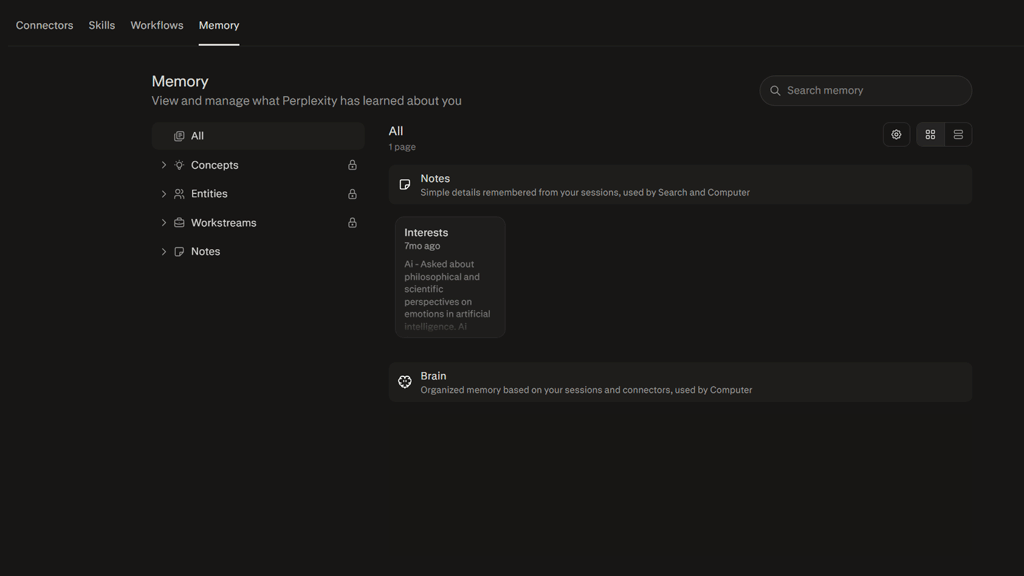The width and height of the screenshot is (1024, 576).
Task: Click the lightbulb Concepts icon
Action: coord(179,165)
